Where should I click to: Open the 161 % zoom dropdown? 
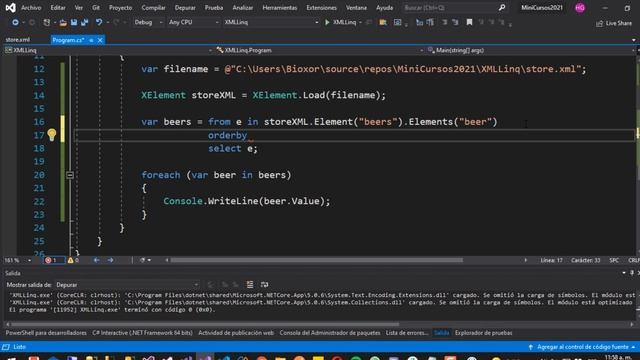pos(18,260)
